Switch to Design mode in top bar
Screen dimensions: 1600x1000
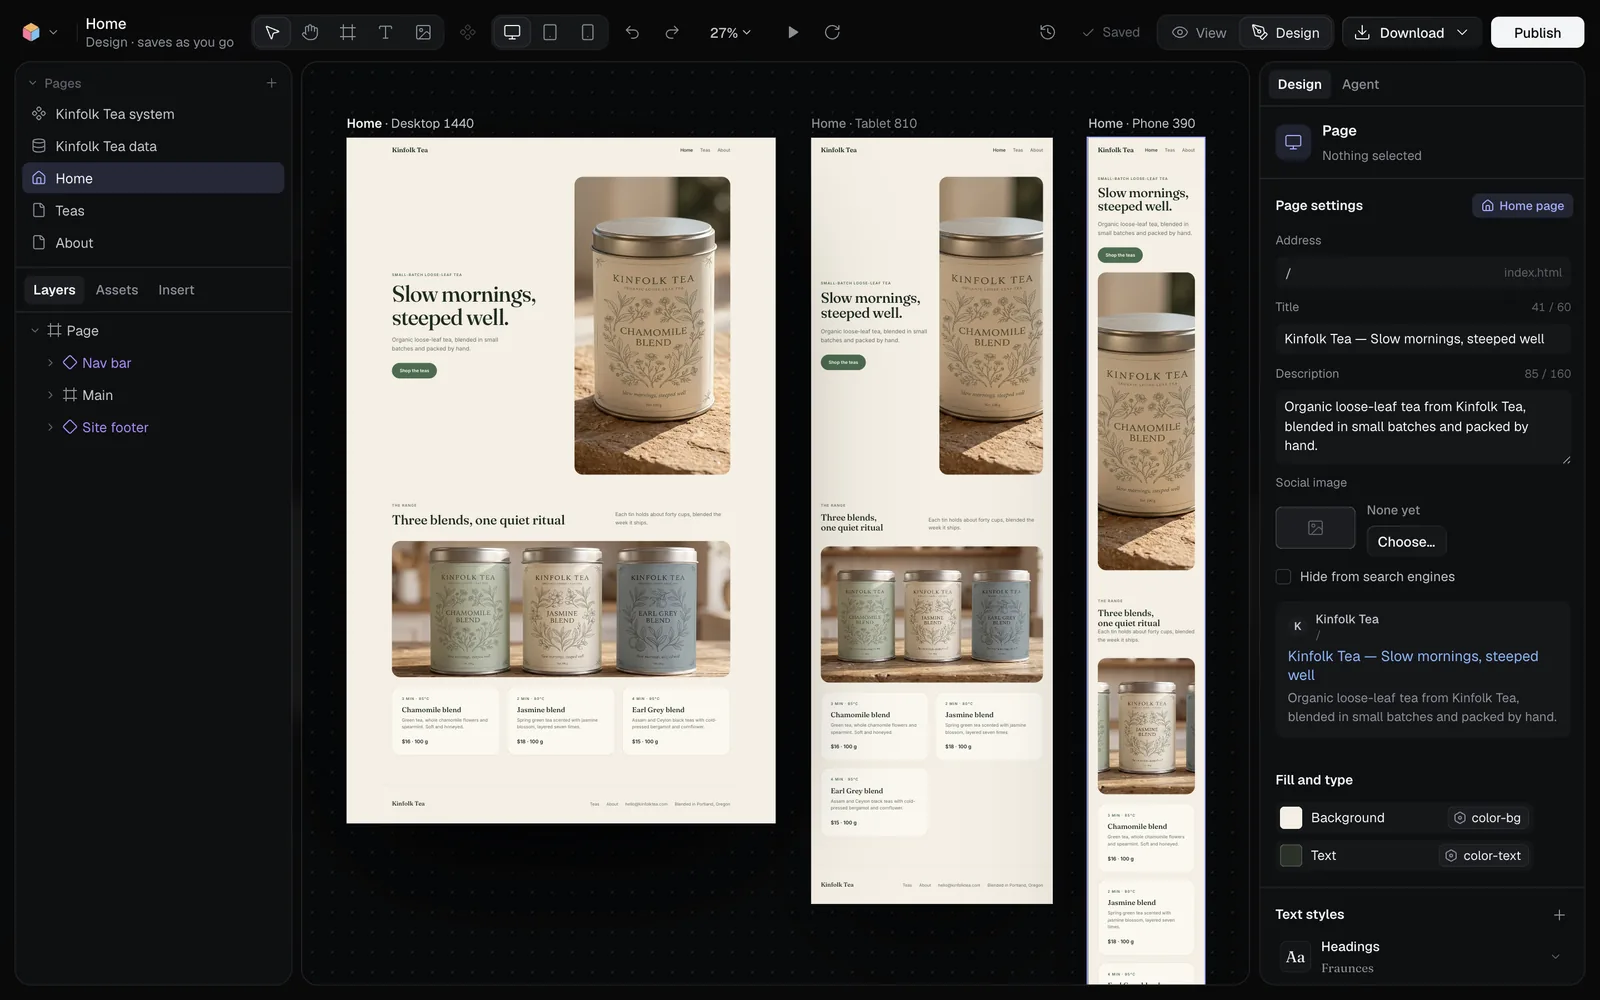(x=1286, y=32)
